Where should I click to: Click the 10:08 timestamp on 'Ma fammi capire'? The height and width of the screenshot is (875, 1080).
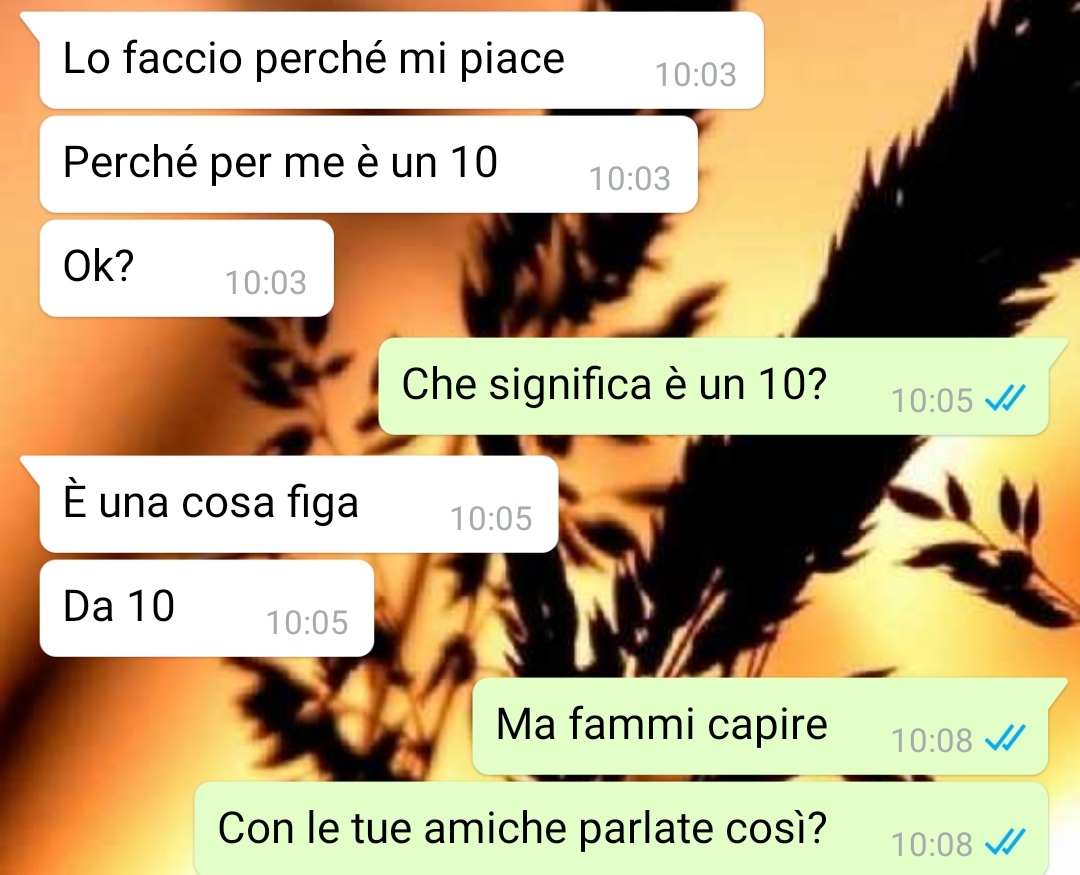932,740
